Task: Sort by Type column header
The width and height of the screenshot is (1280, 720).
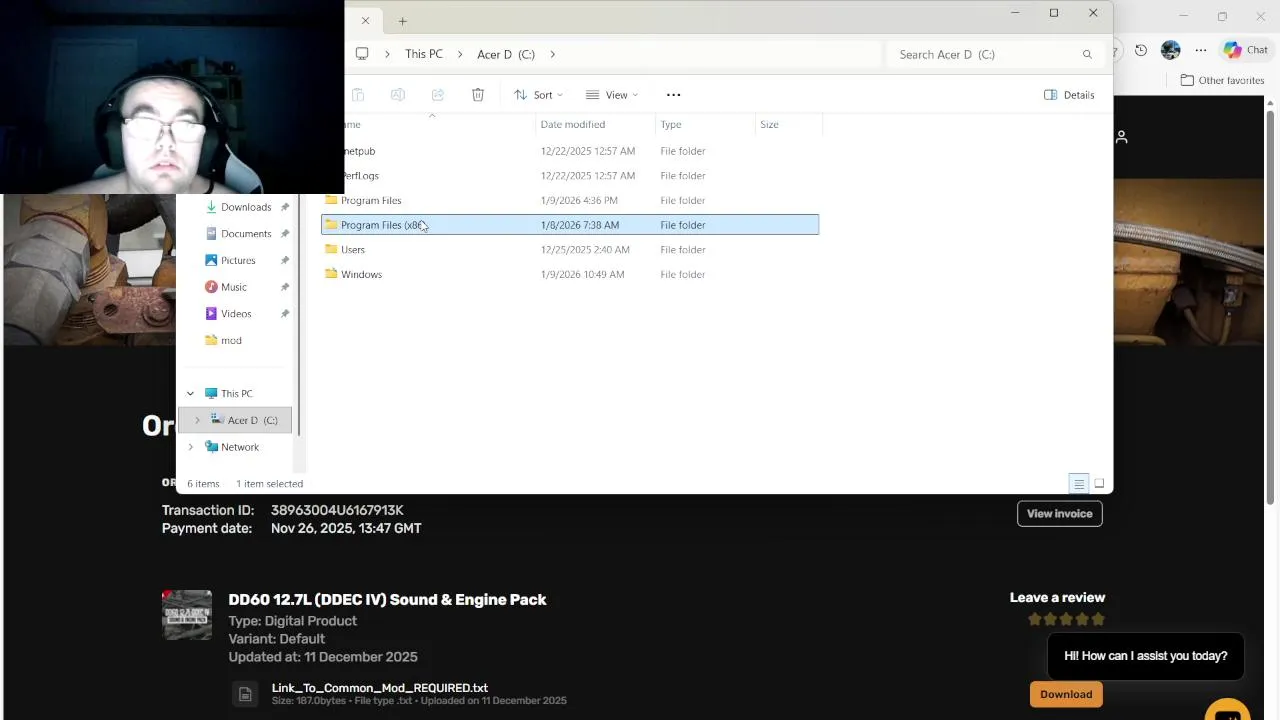Action: coord(671,124)
